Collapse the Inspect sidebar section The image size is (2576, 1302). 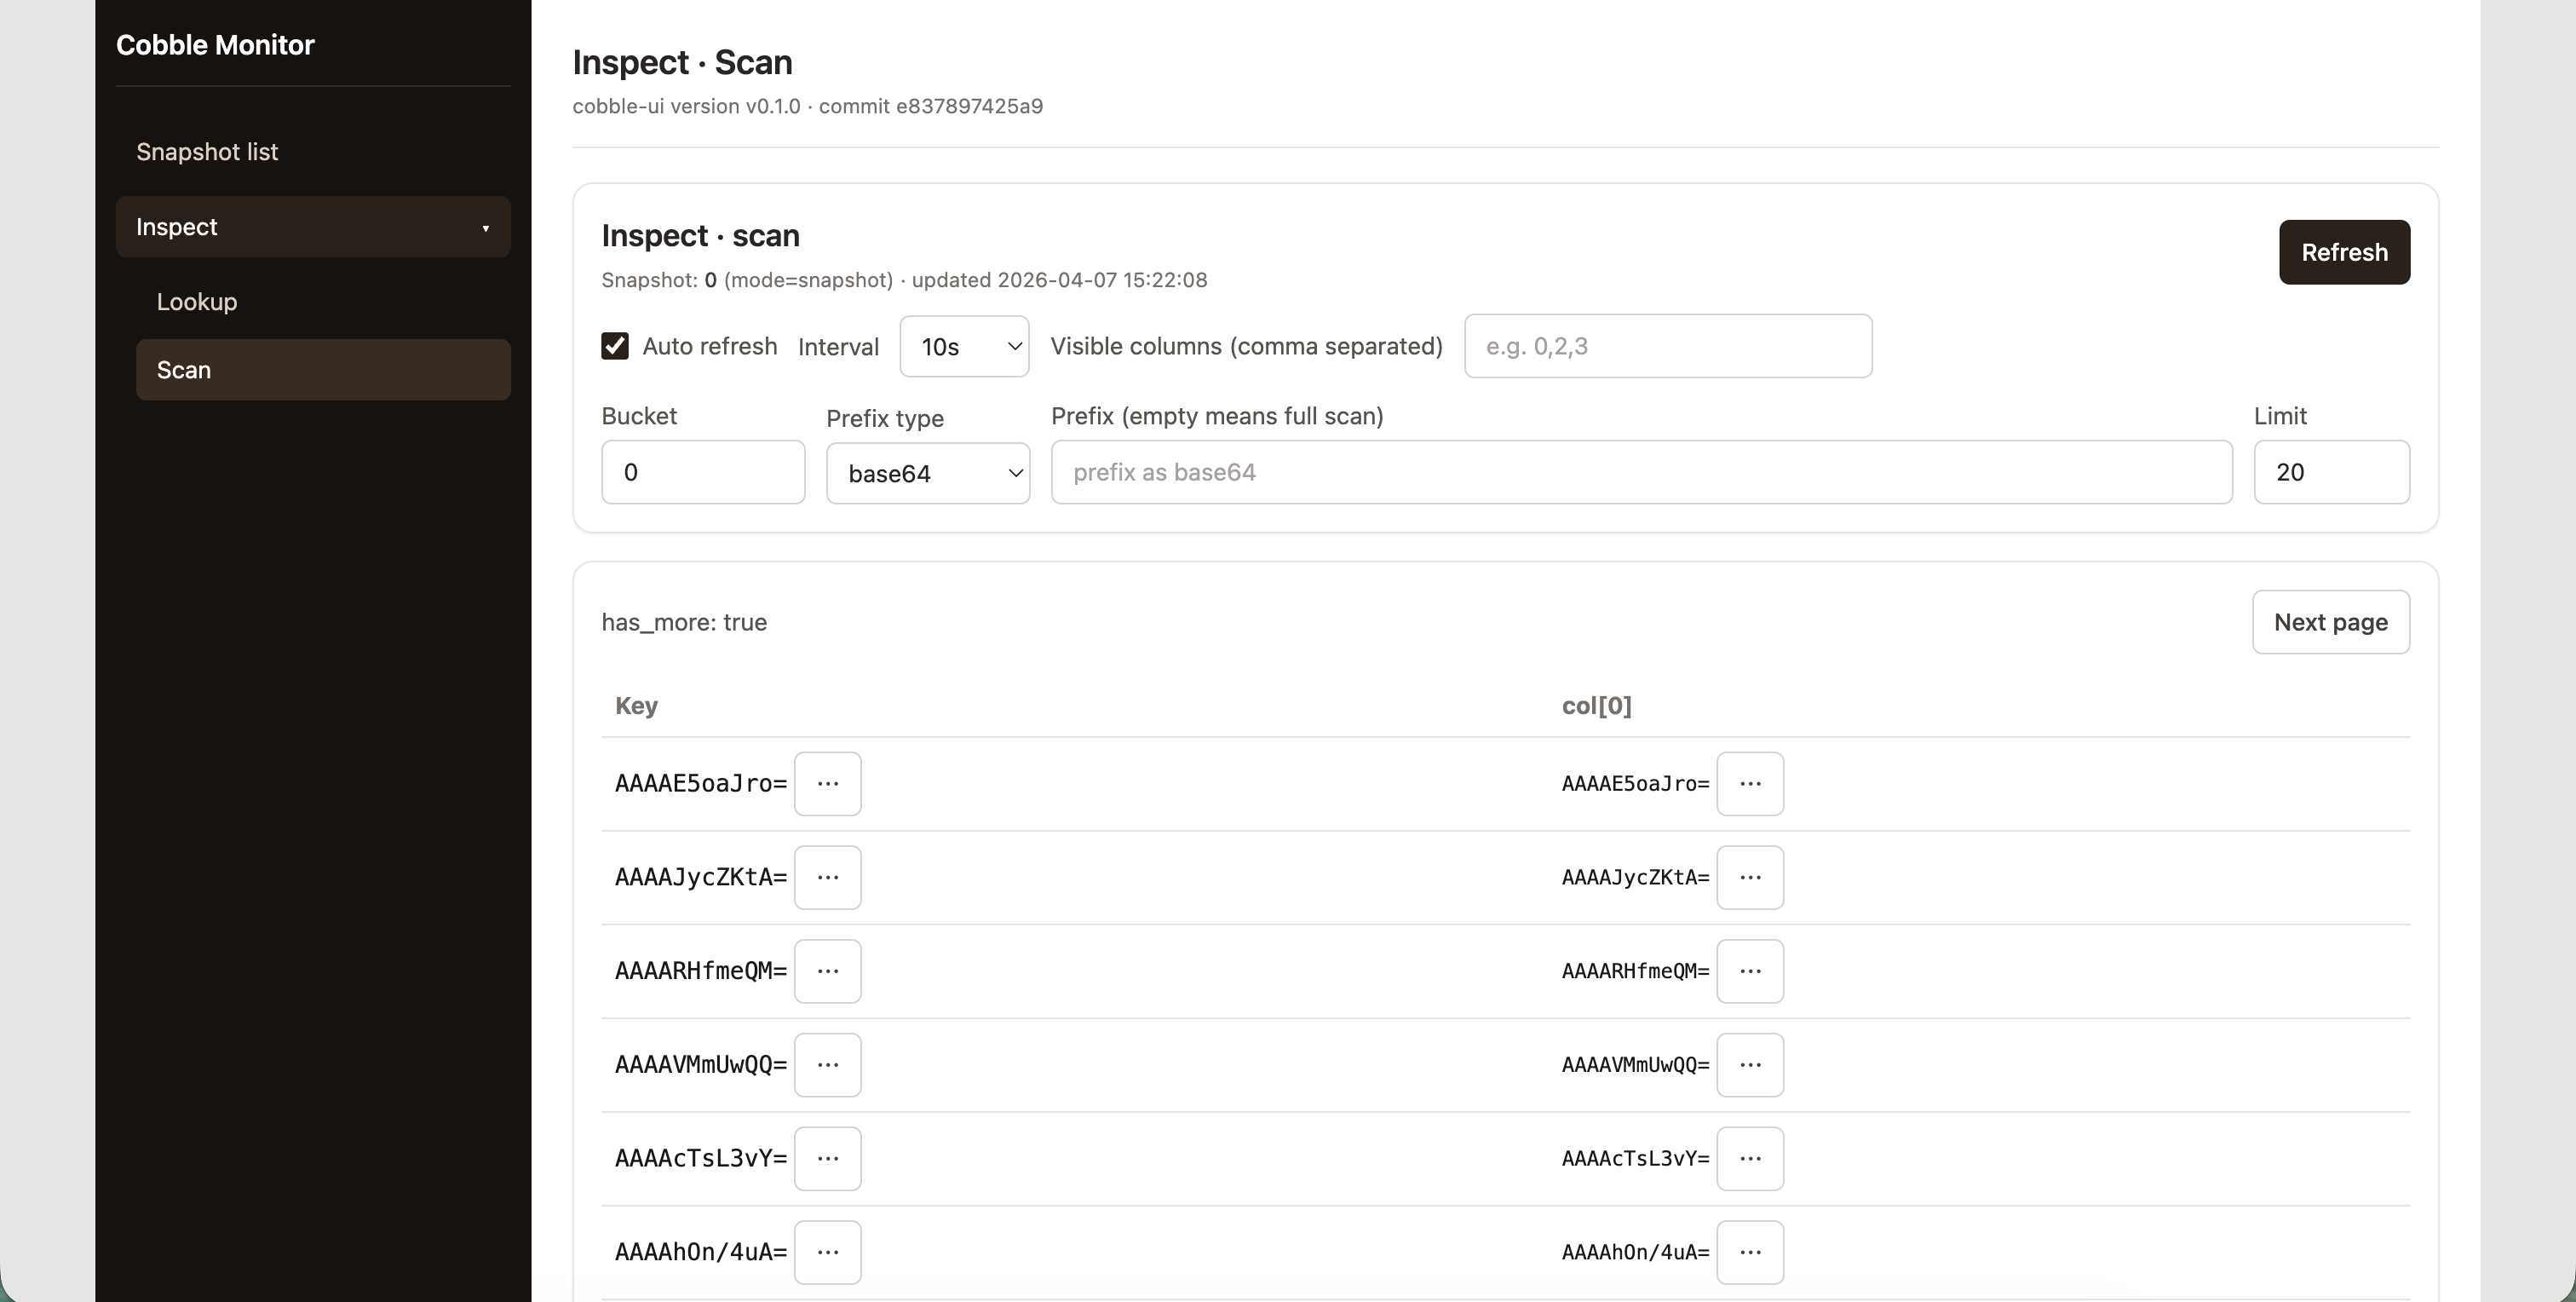point(313,227)
